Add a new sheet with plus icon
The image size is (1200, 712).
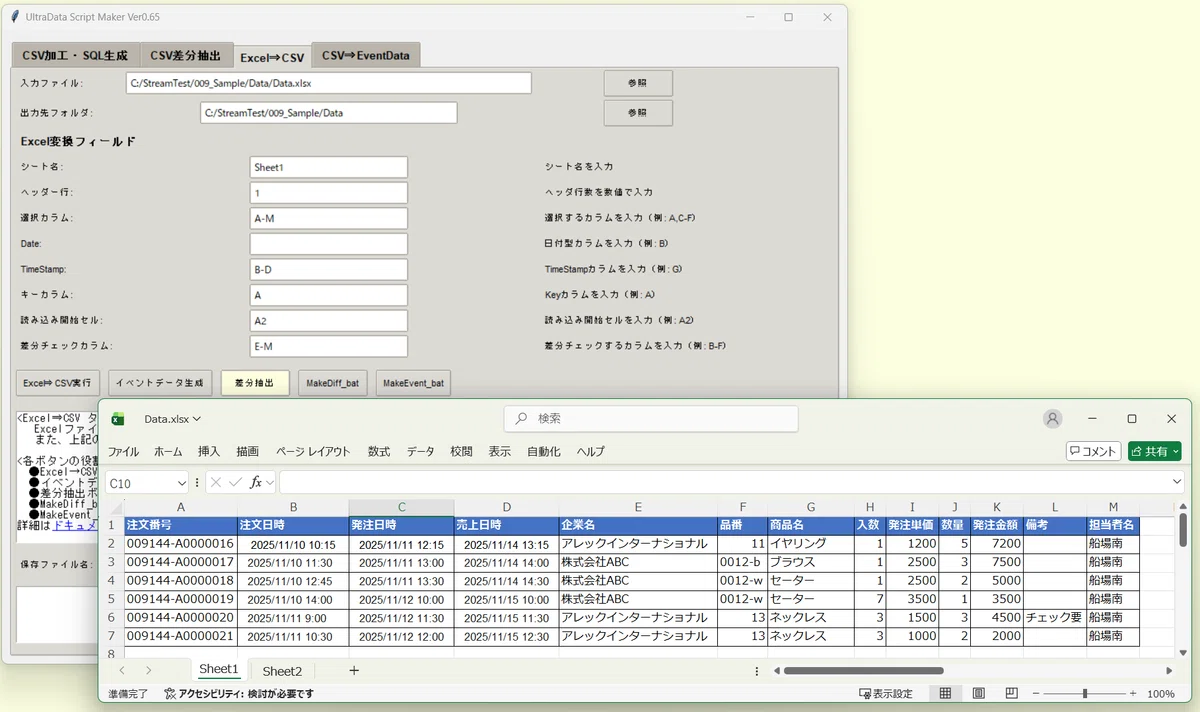pos(353,670)
